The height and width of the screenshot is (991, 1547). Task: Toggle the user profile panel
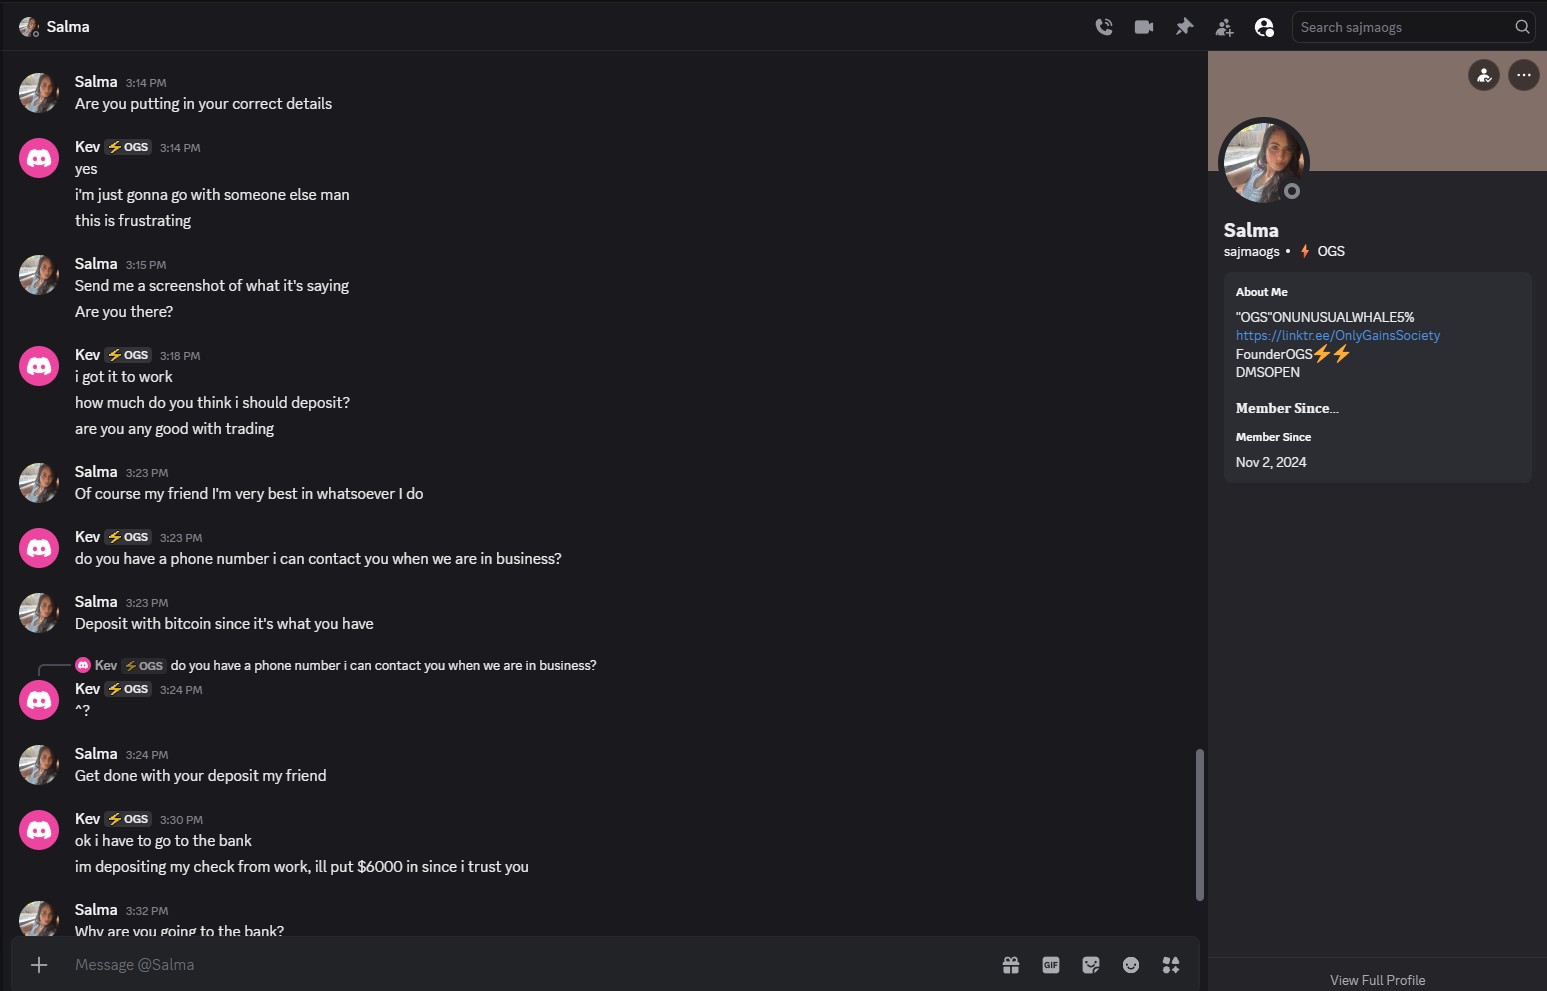tap(1264, 27)
